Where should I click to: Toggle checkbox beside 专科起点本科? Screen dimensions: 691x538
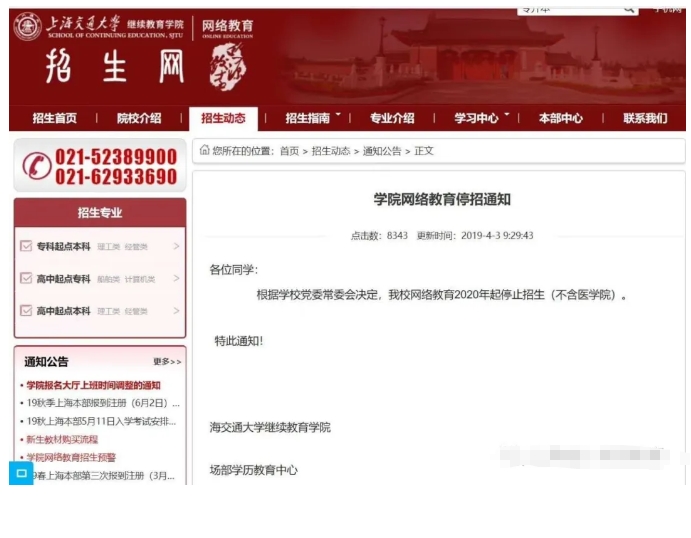click(26, 246)
